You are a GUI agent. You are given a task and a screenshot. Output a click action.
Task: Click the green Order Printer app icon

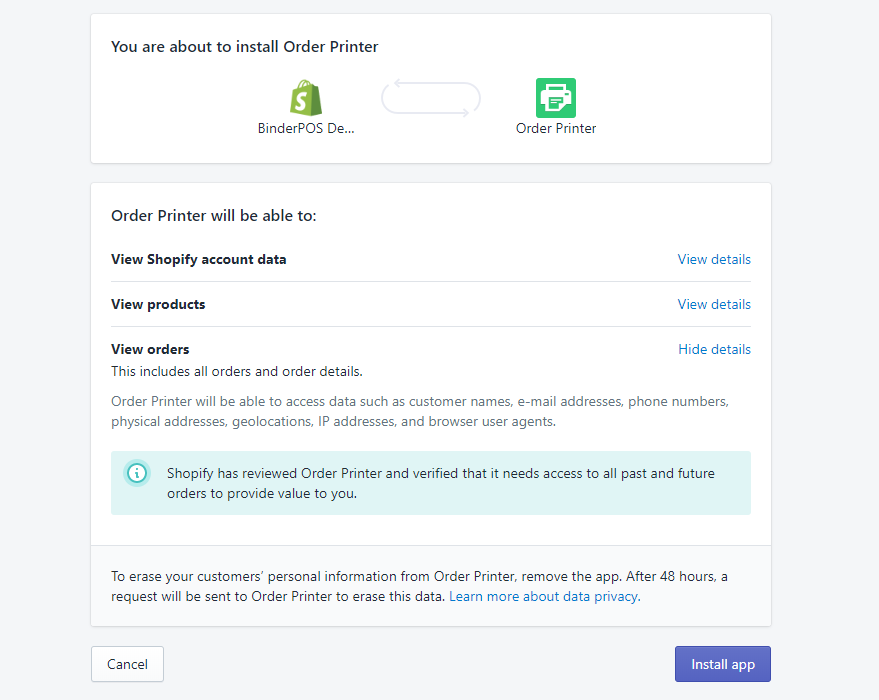(x=556, y=98)
